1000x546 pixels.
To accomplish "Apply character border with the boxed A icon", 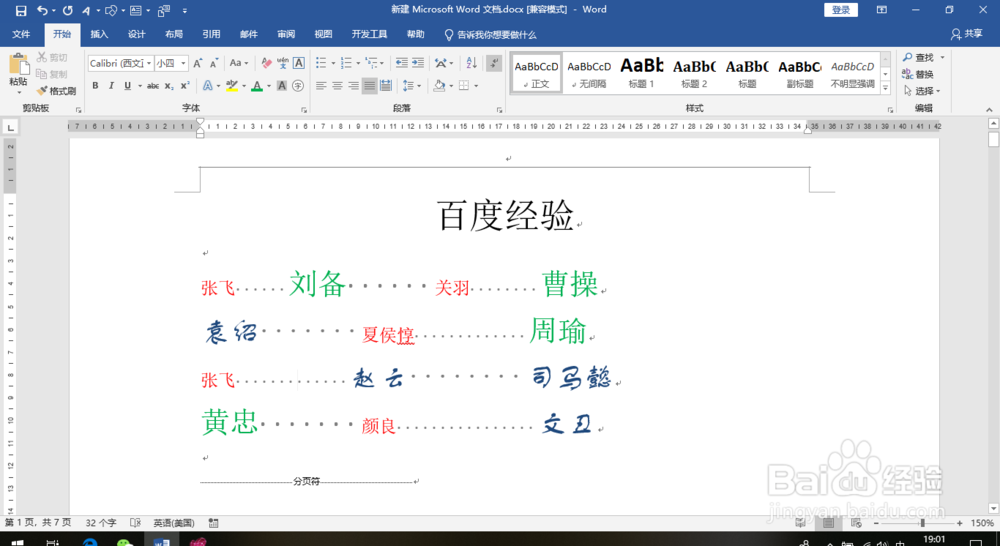I will coord(298,63).
